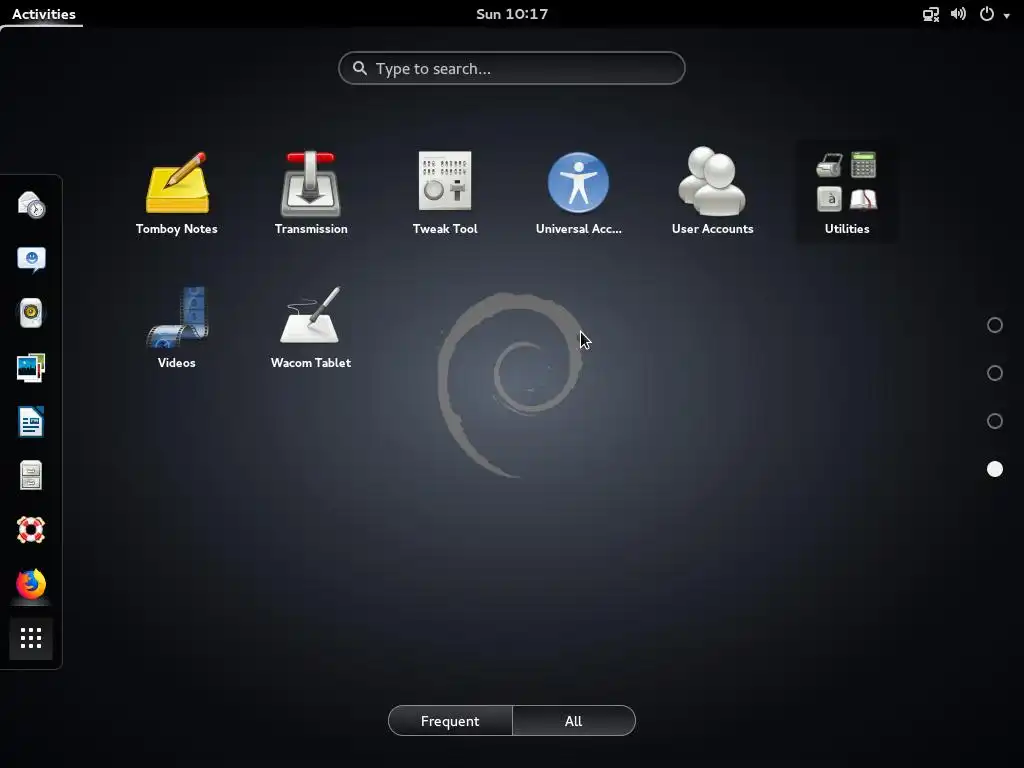Click the Activities button

[x=43, y=14]
